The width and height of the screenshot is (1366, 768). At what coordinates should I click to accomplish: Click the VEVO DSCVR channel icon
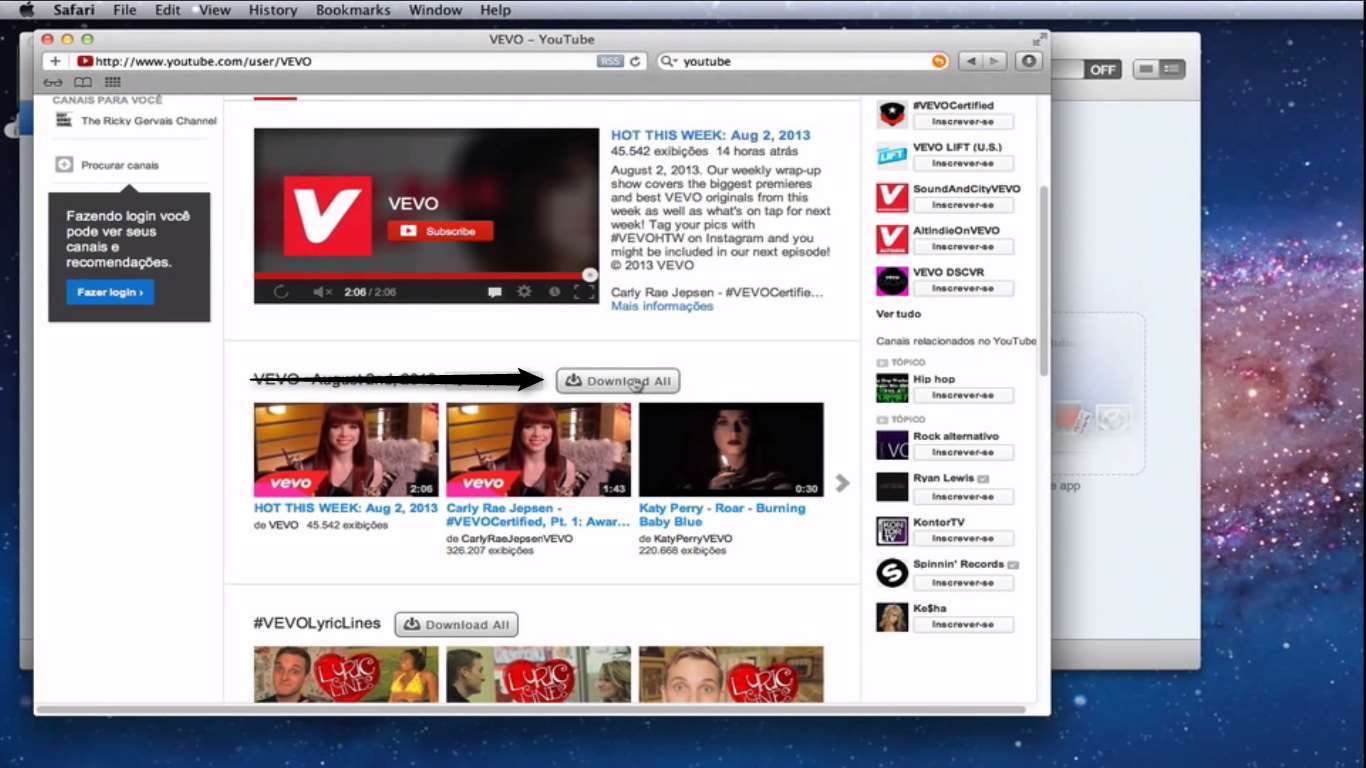[892, 281]
